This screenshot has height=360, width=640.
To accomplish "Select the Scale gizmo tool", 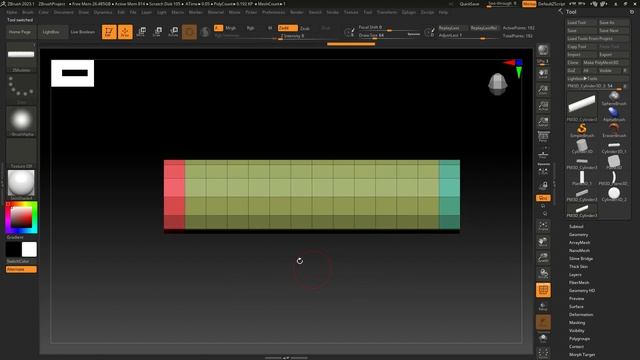I will click(x=158, y=32).
